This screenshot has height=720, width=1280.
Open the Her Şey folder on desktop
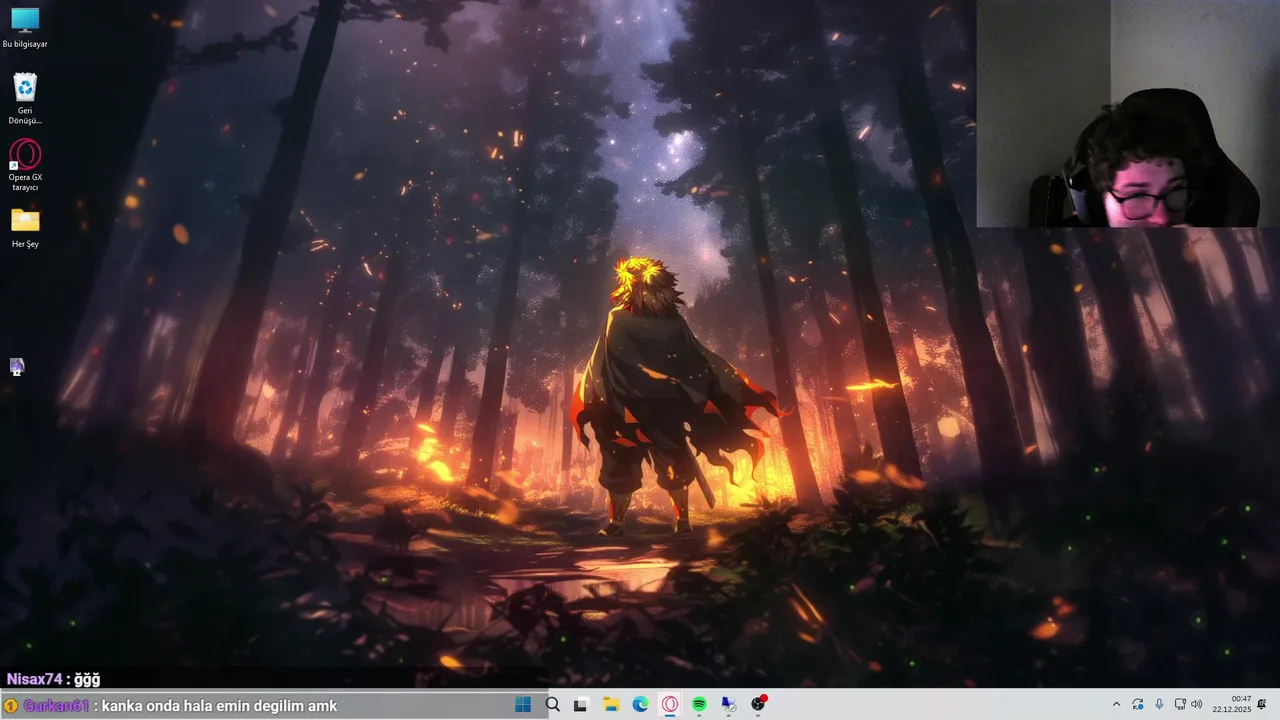(25, 228)
